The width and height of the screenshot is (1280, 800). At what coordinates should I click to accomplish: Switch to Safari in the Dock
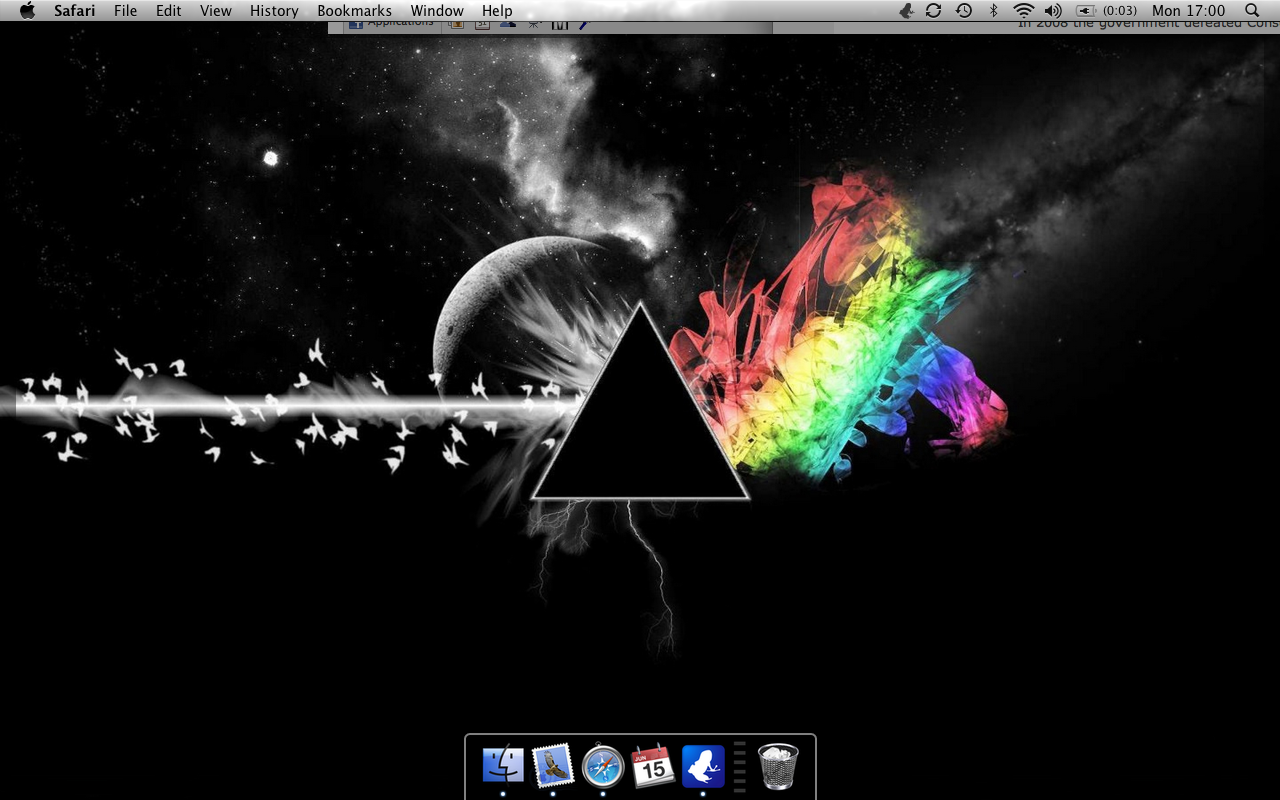click(603, 767)
